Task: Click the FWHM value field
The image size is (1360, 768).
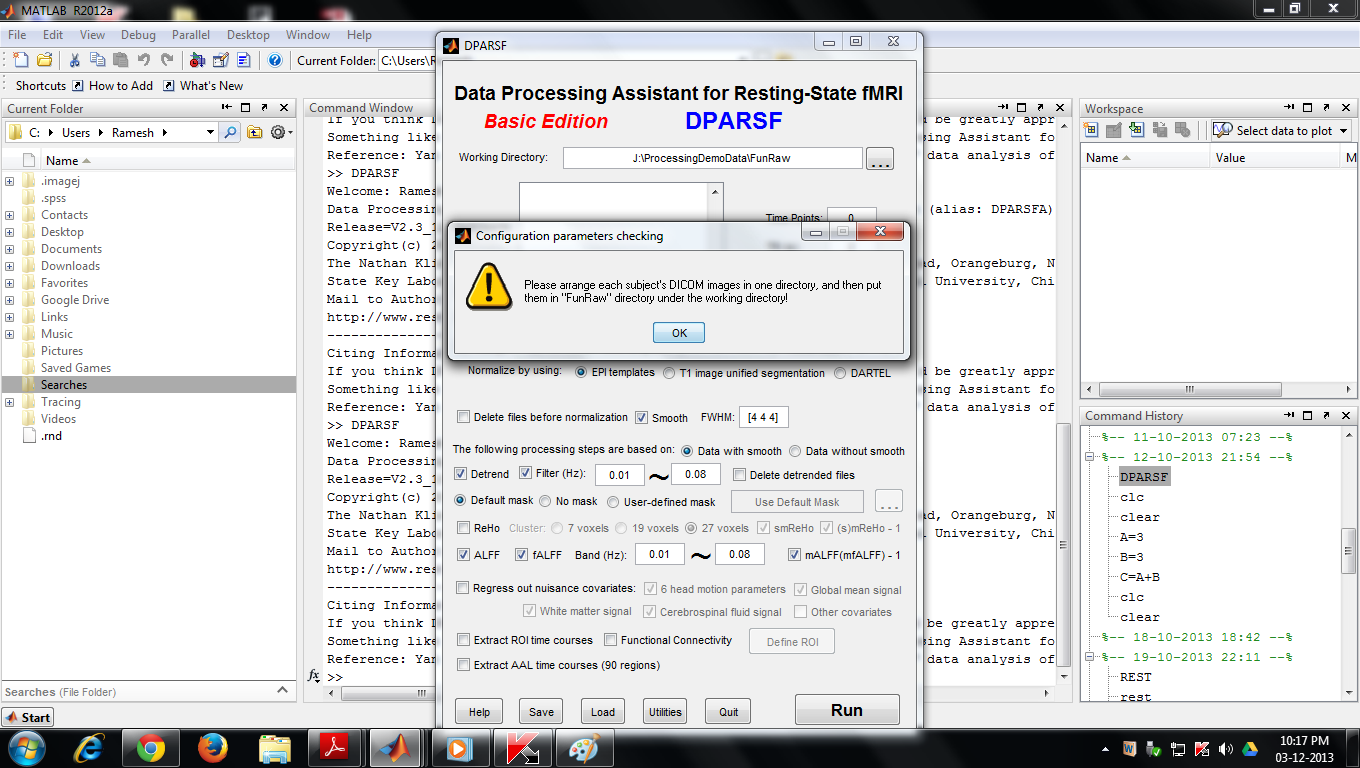Action: [763, 417]
